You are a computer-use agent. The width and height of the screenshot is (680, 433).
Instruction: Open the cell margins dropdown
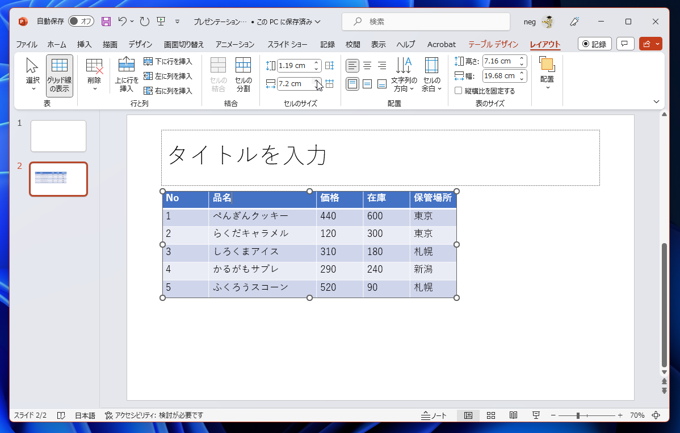pyautogui.click(x=432, y=75)
